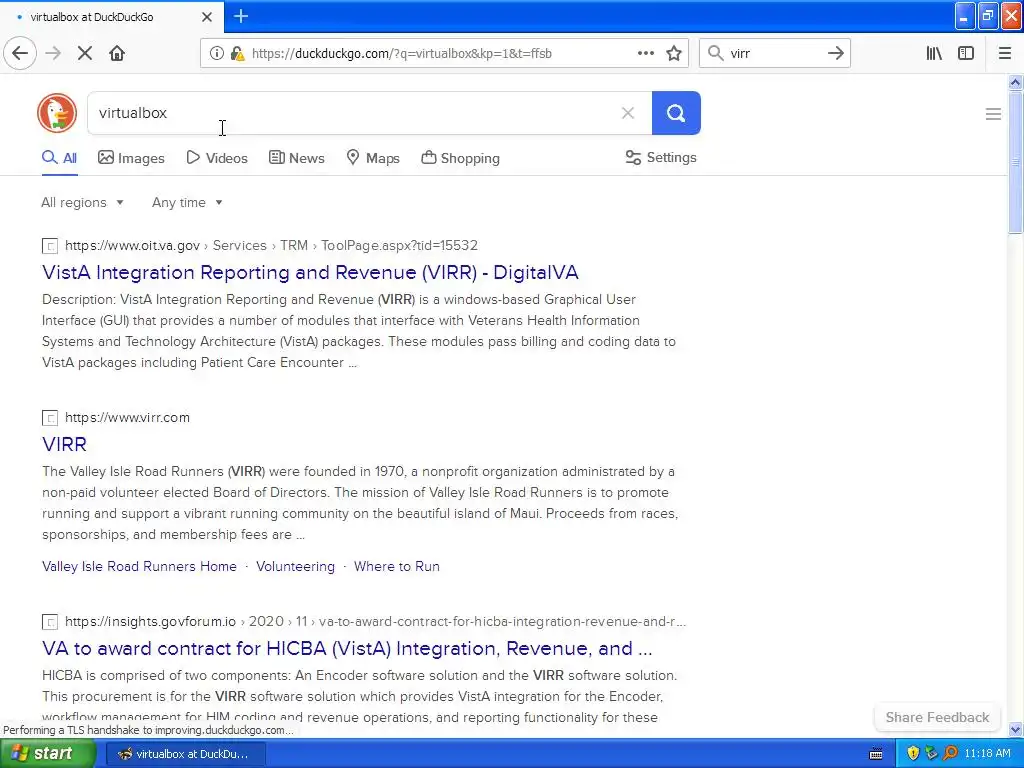Click the network tray icon beside the shield

click(931, 754)
